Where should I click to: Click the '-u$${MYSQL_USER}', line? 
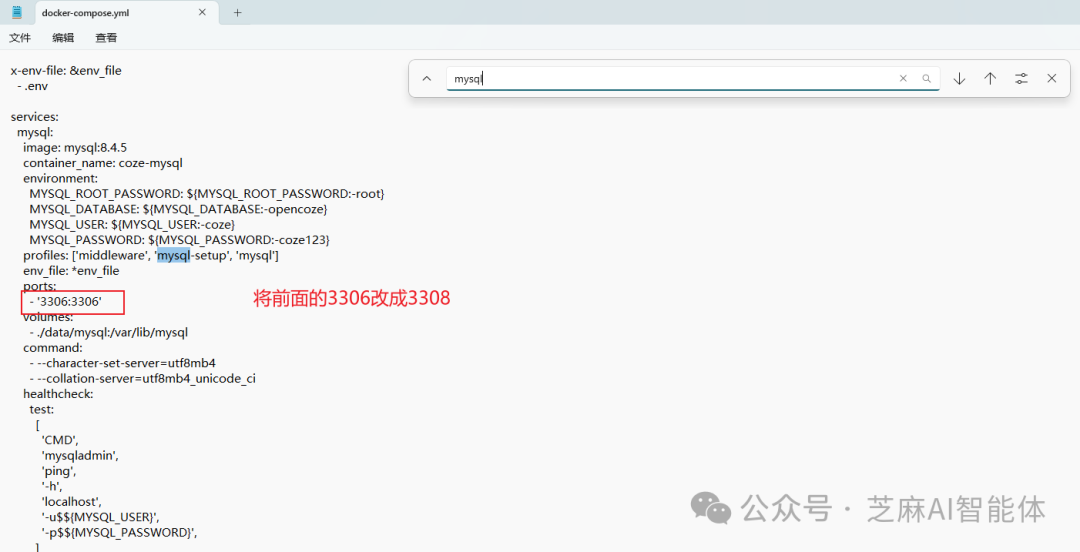tap(101, 517)
